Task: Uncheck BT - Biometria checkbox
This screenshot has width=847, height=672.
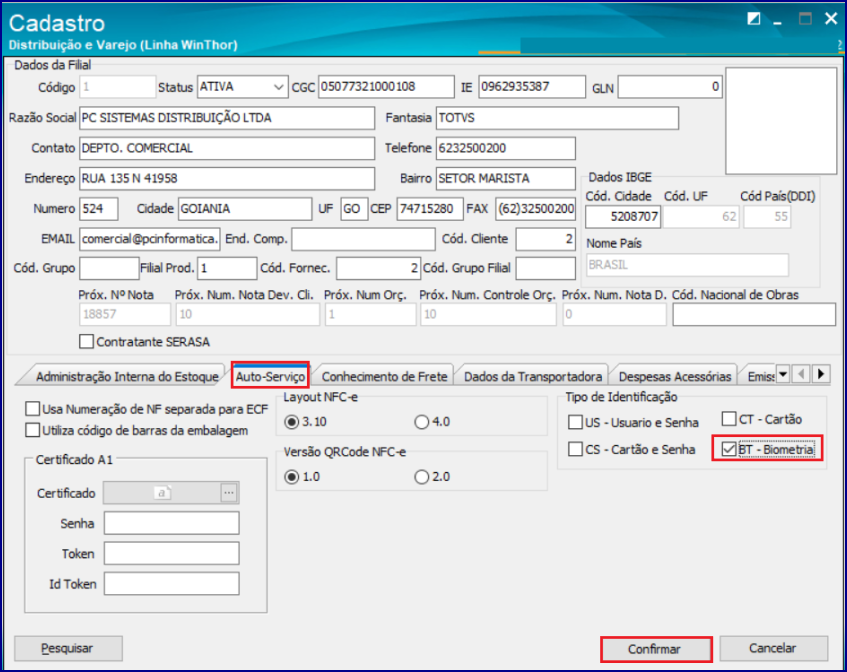Action: 729,449
